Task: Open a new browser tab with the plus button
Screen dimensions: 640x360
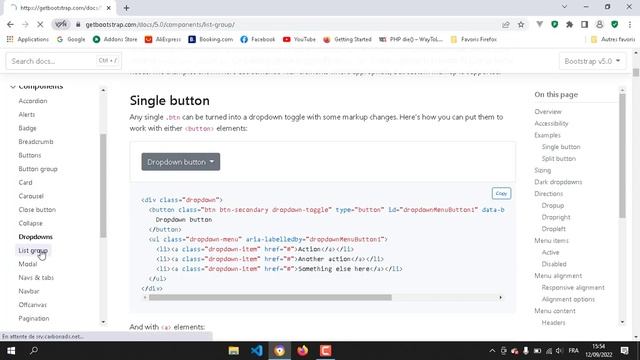Action: (127, 8)
